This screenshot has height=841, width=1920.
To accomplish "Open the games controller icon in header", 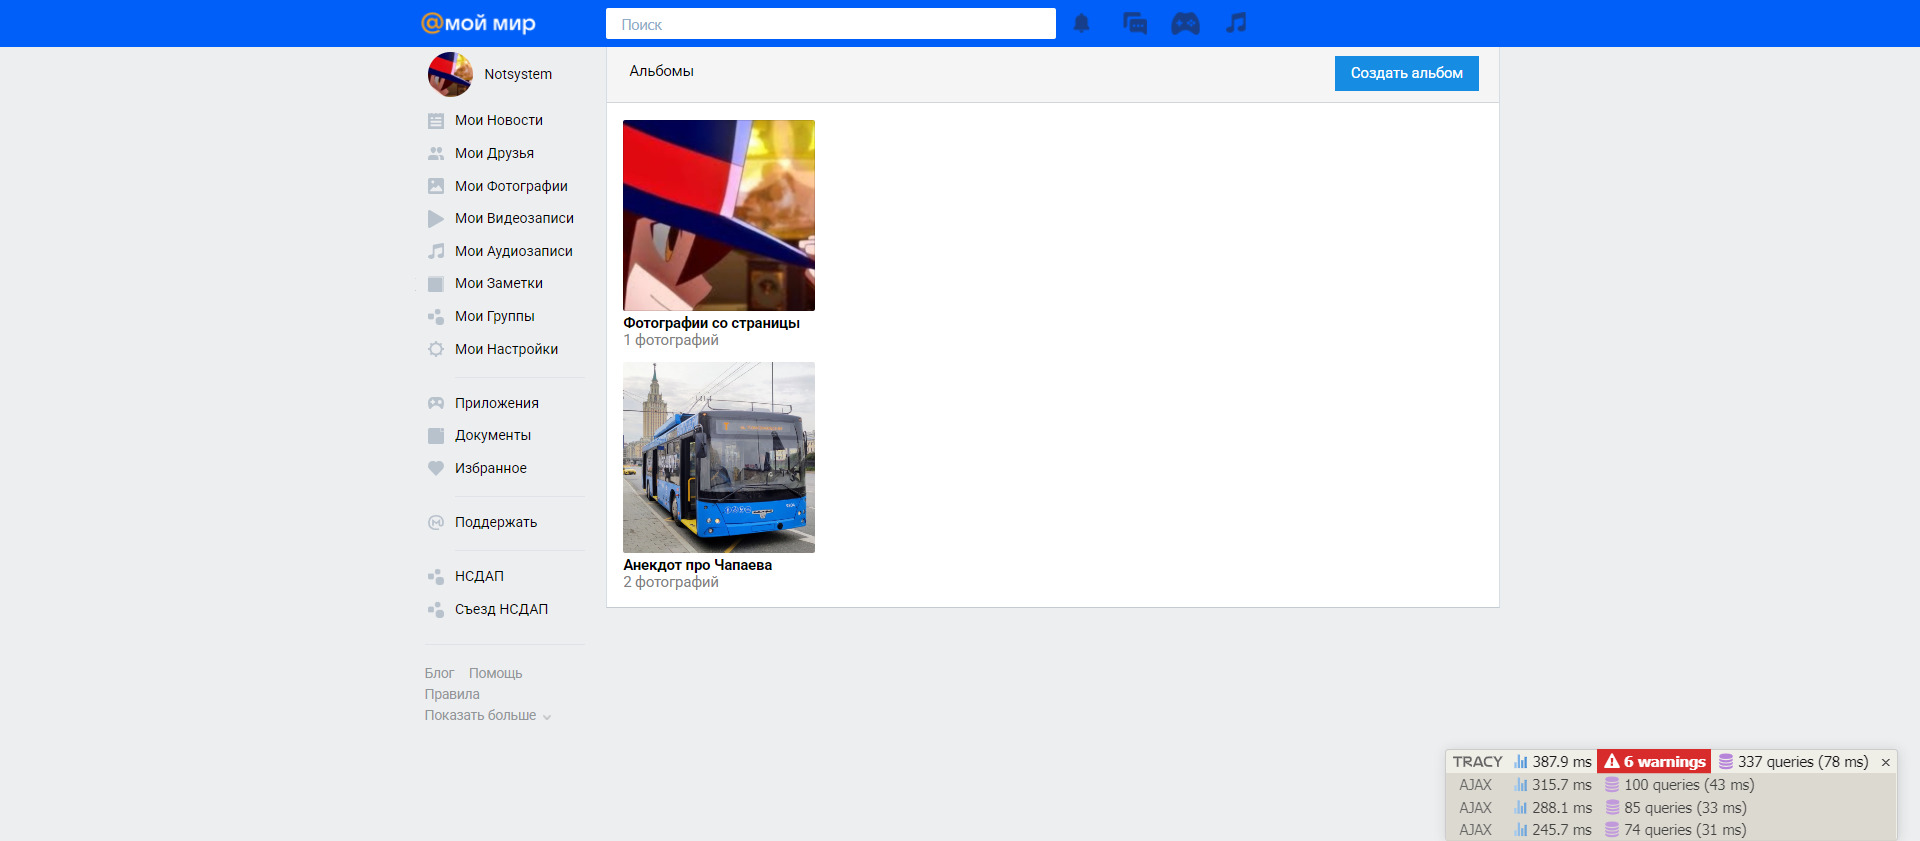I will tap(1185, 23).
